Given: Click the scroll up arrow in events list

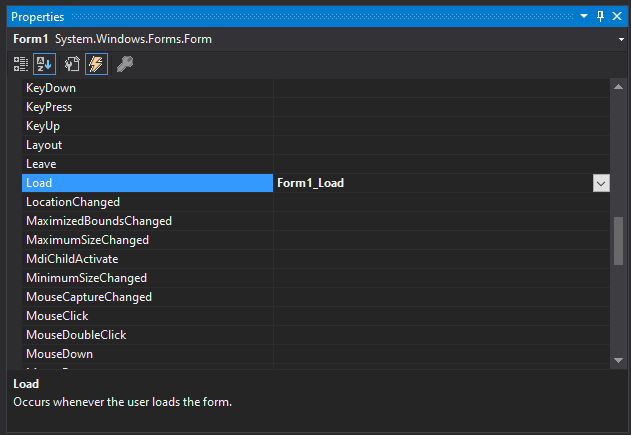Looking at the screenshot, I should click(618, 88).
